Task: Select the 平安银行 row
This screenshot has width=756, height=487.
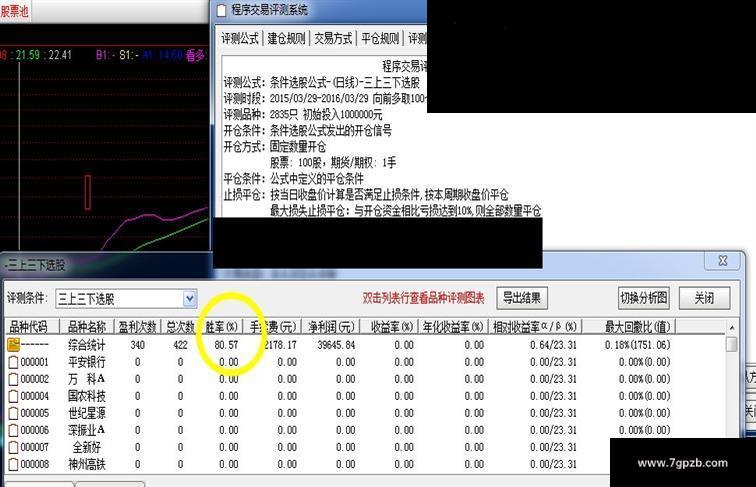Action: 364,362
